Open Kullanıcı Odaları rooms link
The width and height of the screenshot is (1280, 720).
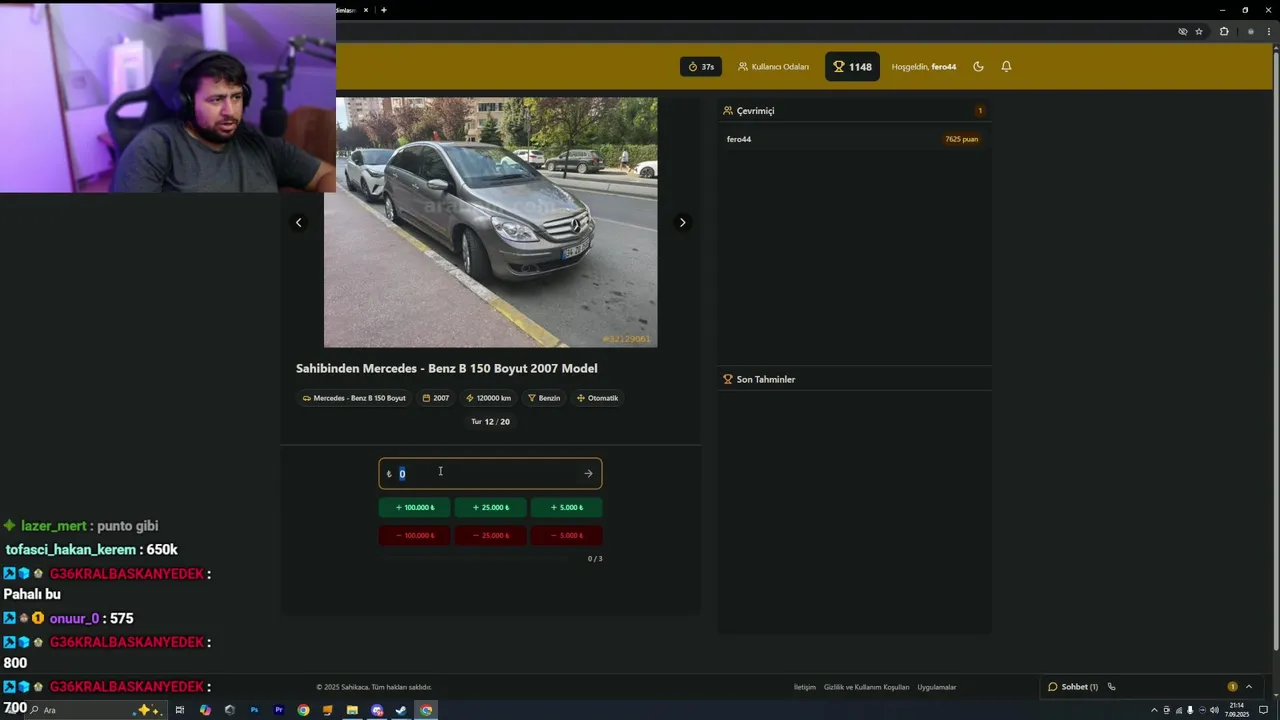pyautogui.click(x=773, y=67)
